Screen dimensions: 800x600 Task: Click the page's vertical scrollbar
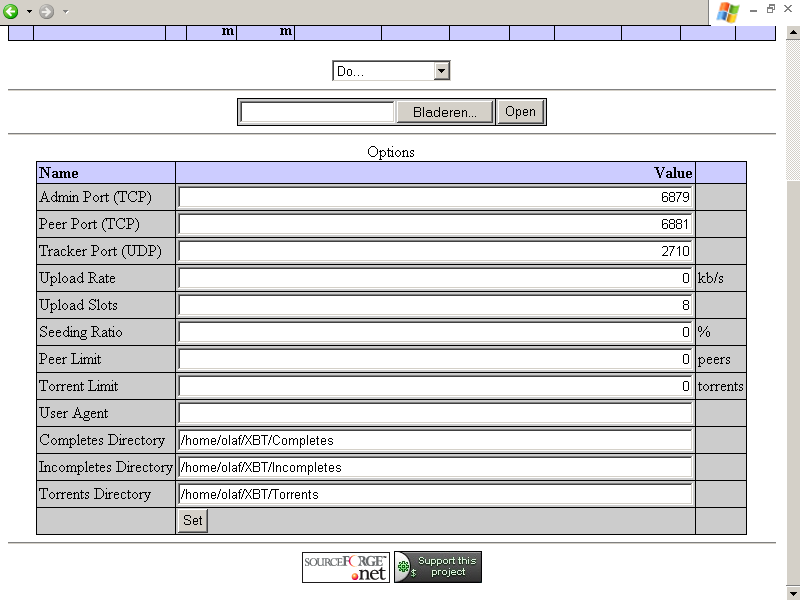click(x=792, y=300)
